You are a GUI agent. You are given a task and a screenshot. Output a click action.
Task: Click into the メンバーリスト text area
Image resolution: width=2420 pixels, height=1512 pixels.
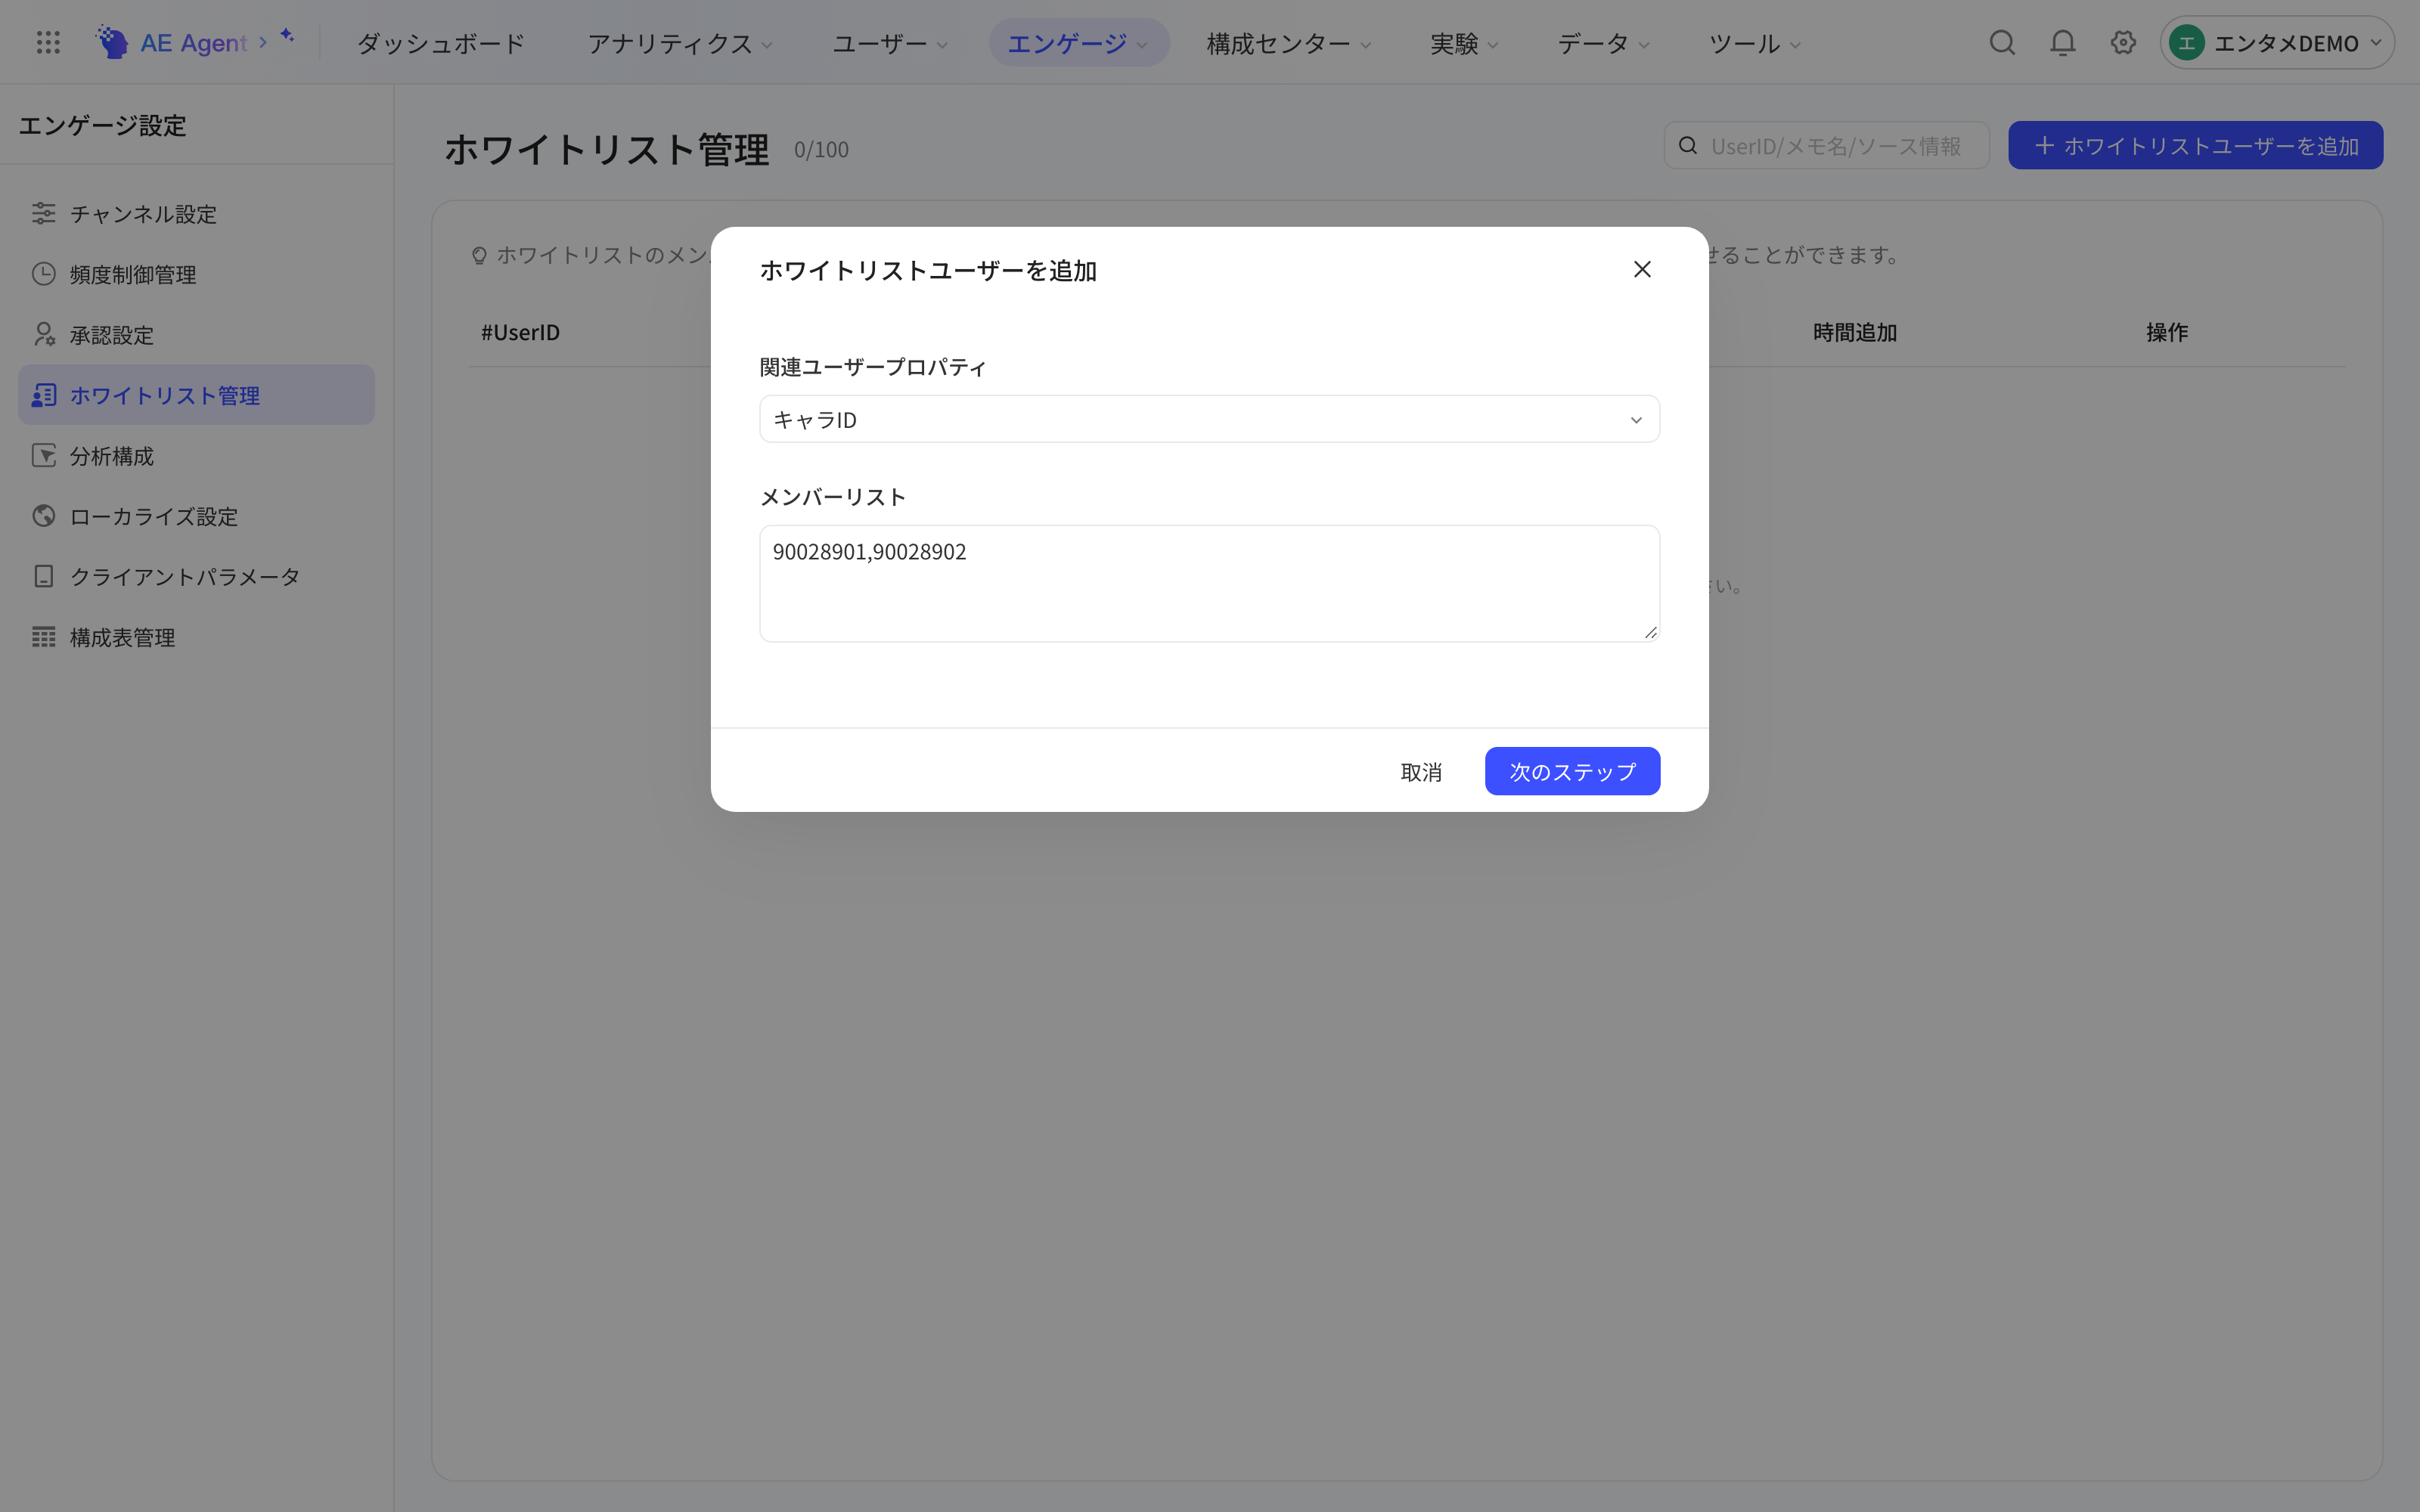click(1209, 583)
